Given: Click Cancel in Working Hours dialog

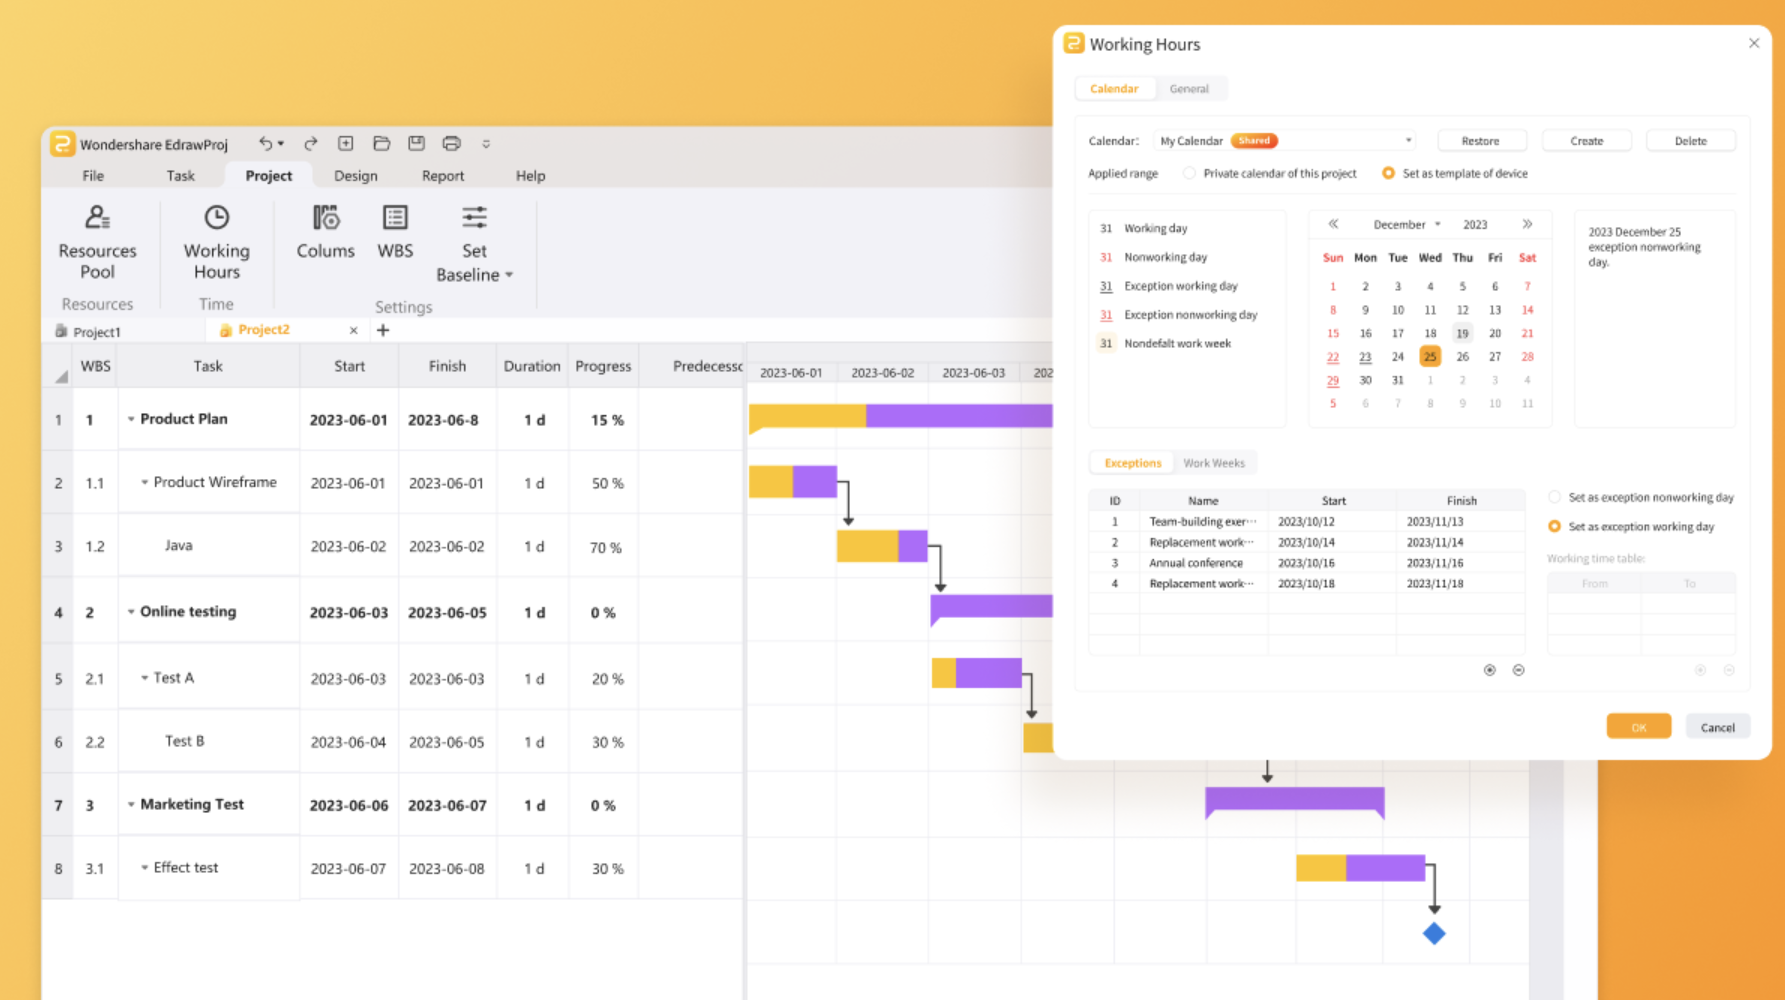Looking at the screenshot, I should (x=1717, y=727).
